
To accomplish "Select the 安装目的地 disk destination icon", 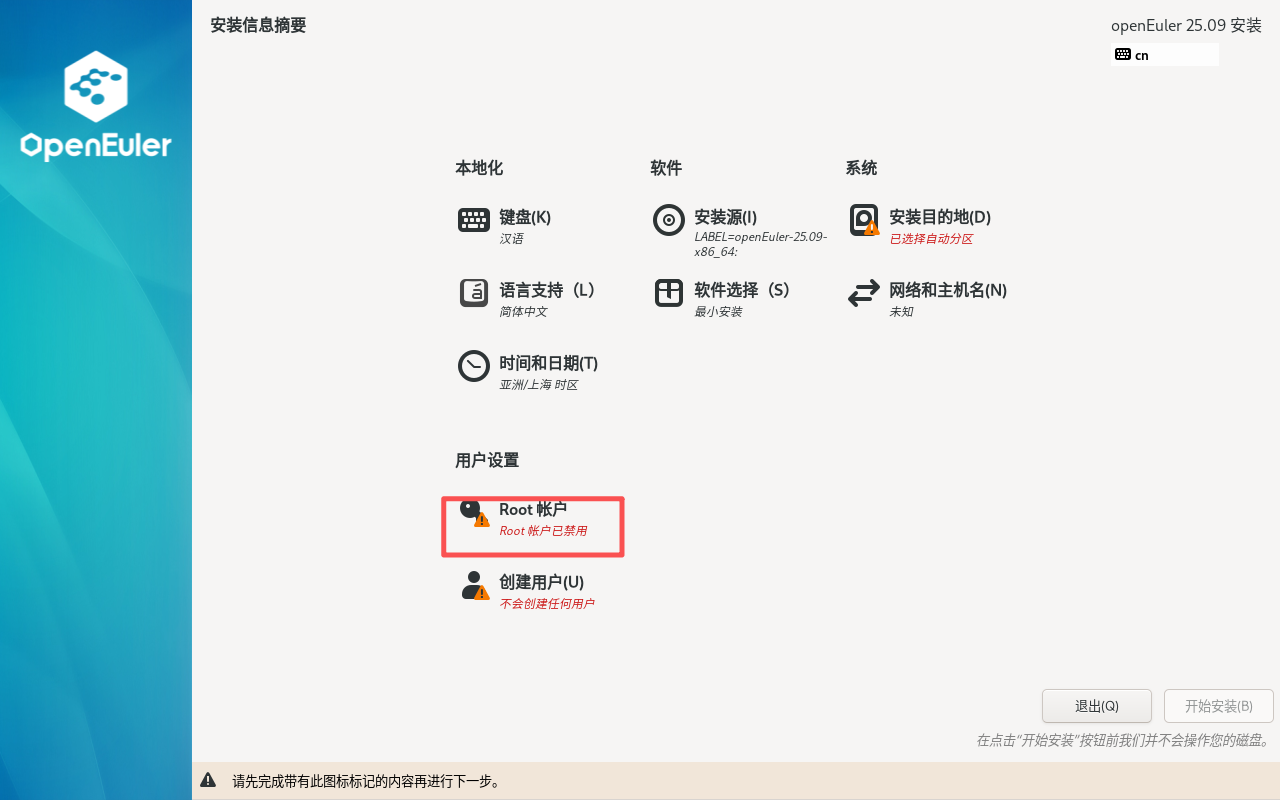I will (861, 218).
